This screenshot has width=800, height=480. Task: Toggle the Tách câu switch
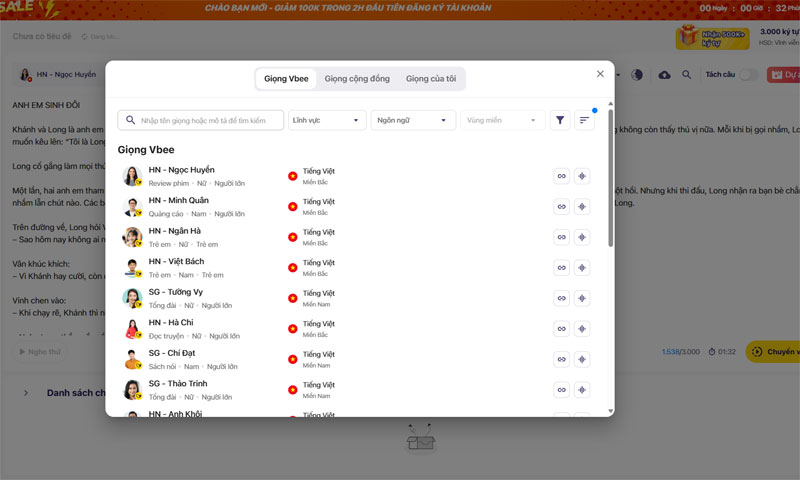747,75
